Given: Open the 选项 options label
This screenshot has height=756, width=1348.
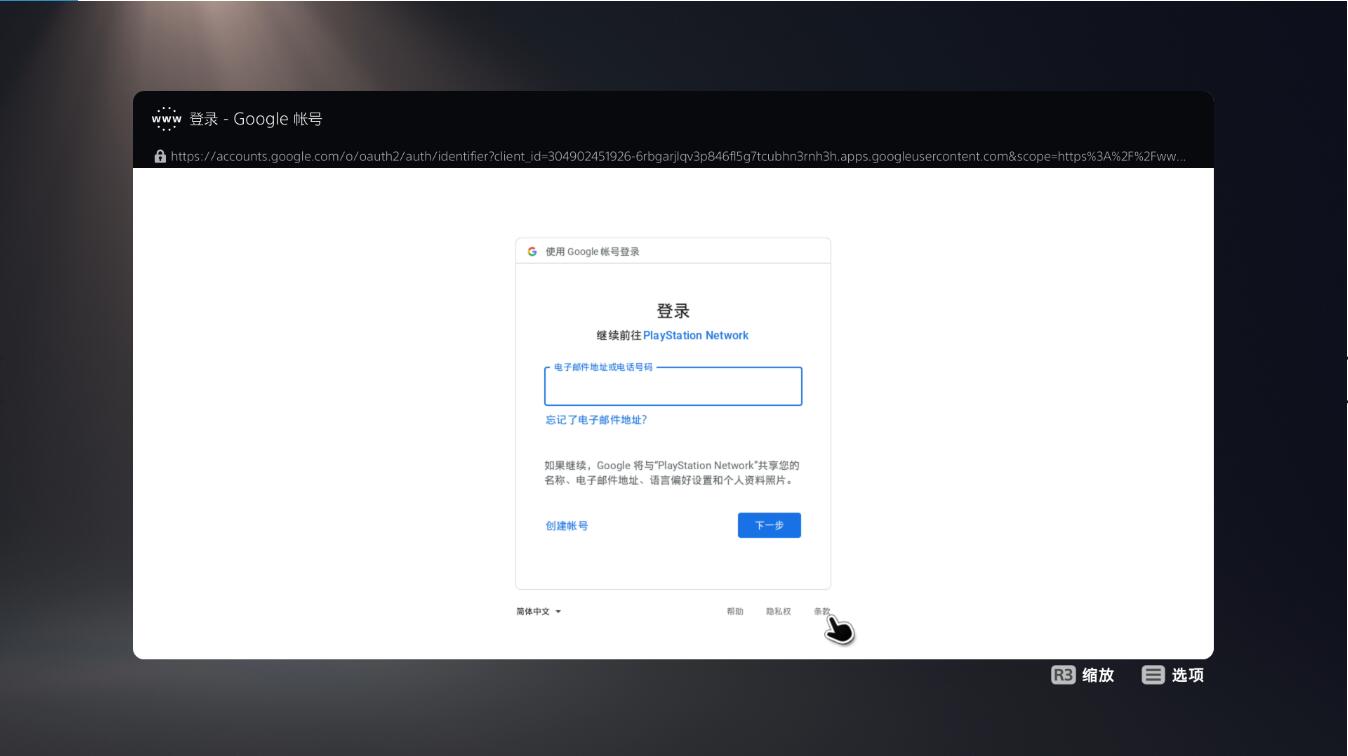Looking at the screenshot, I should click(x=1188, y=675).
